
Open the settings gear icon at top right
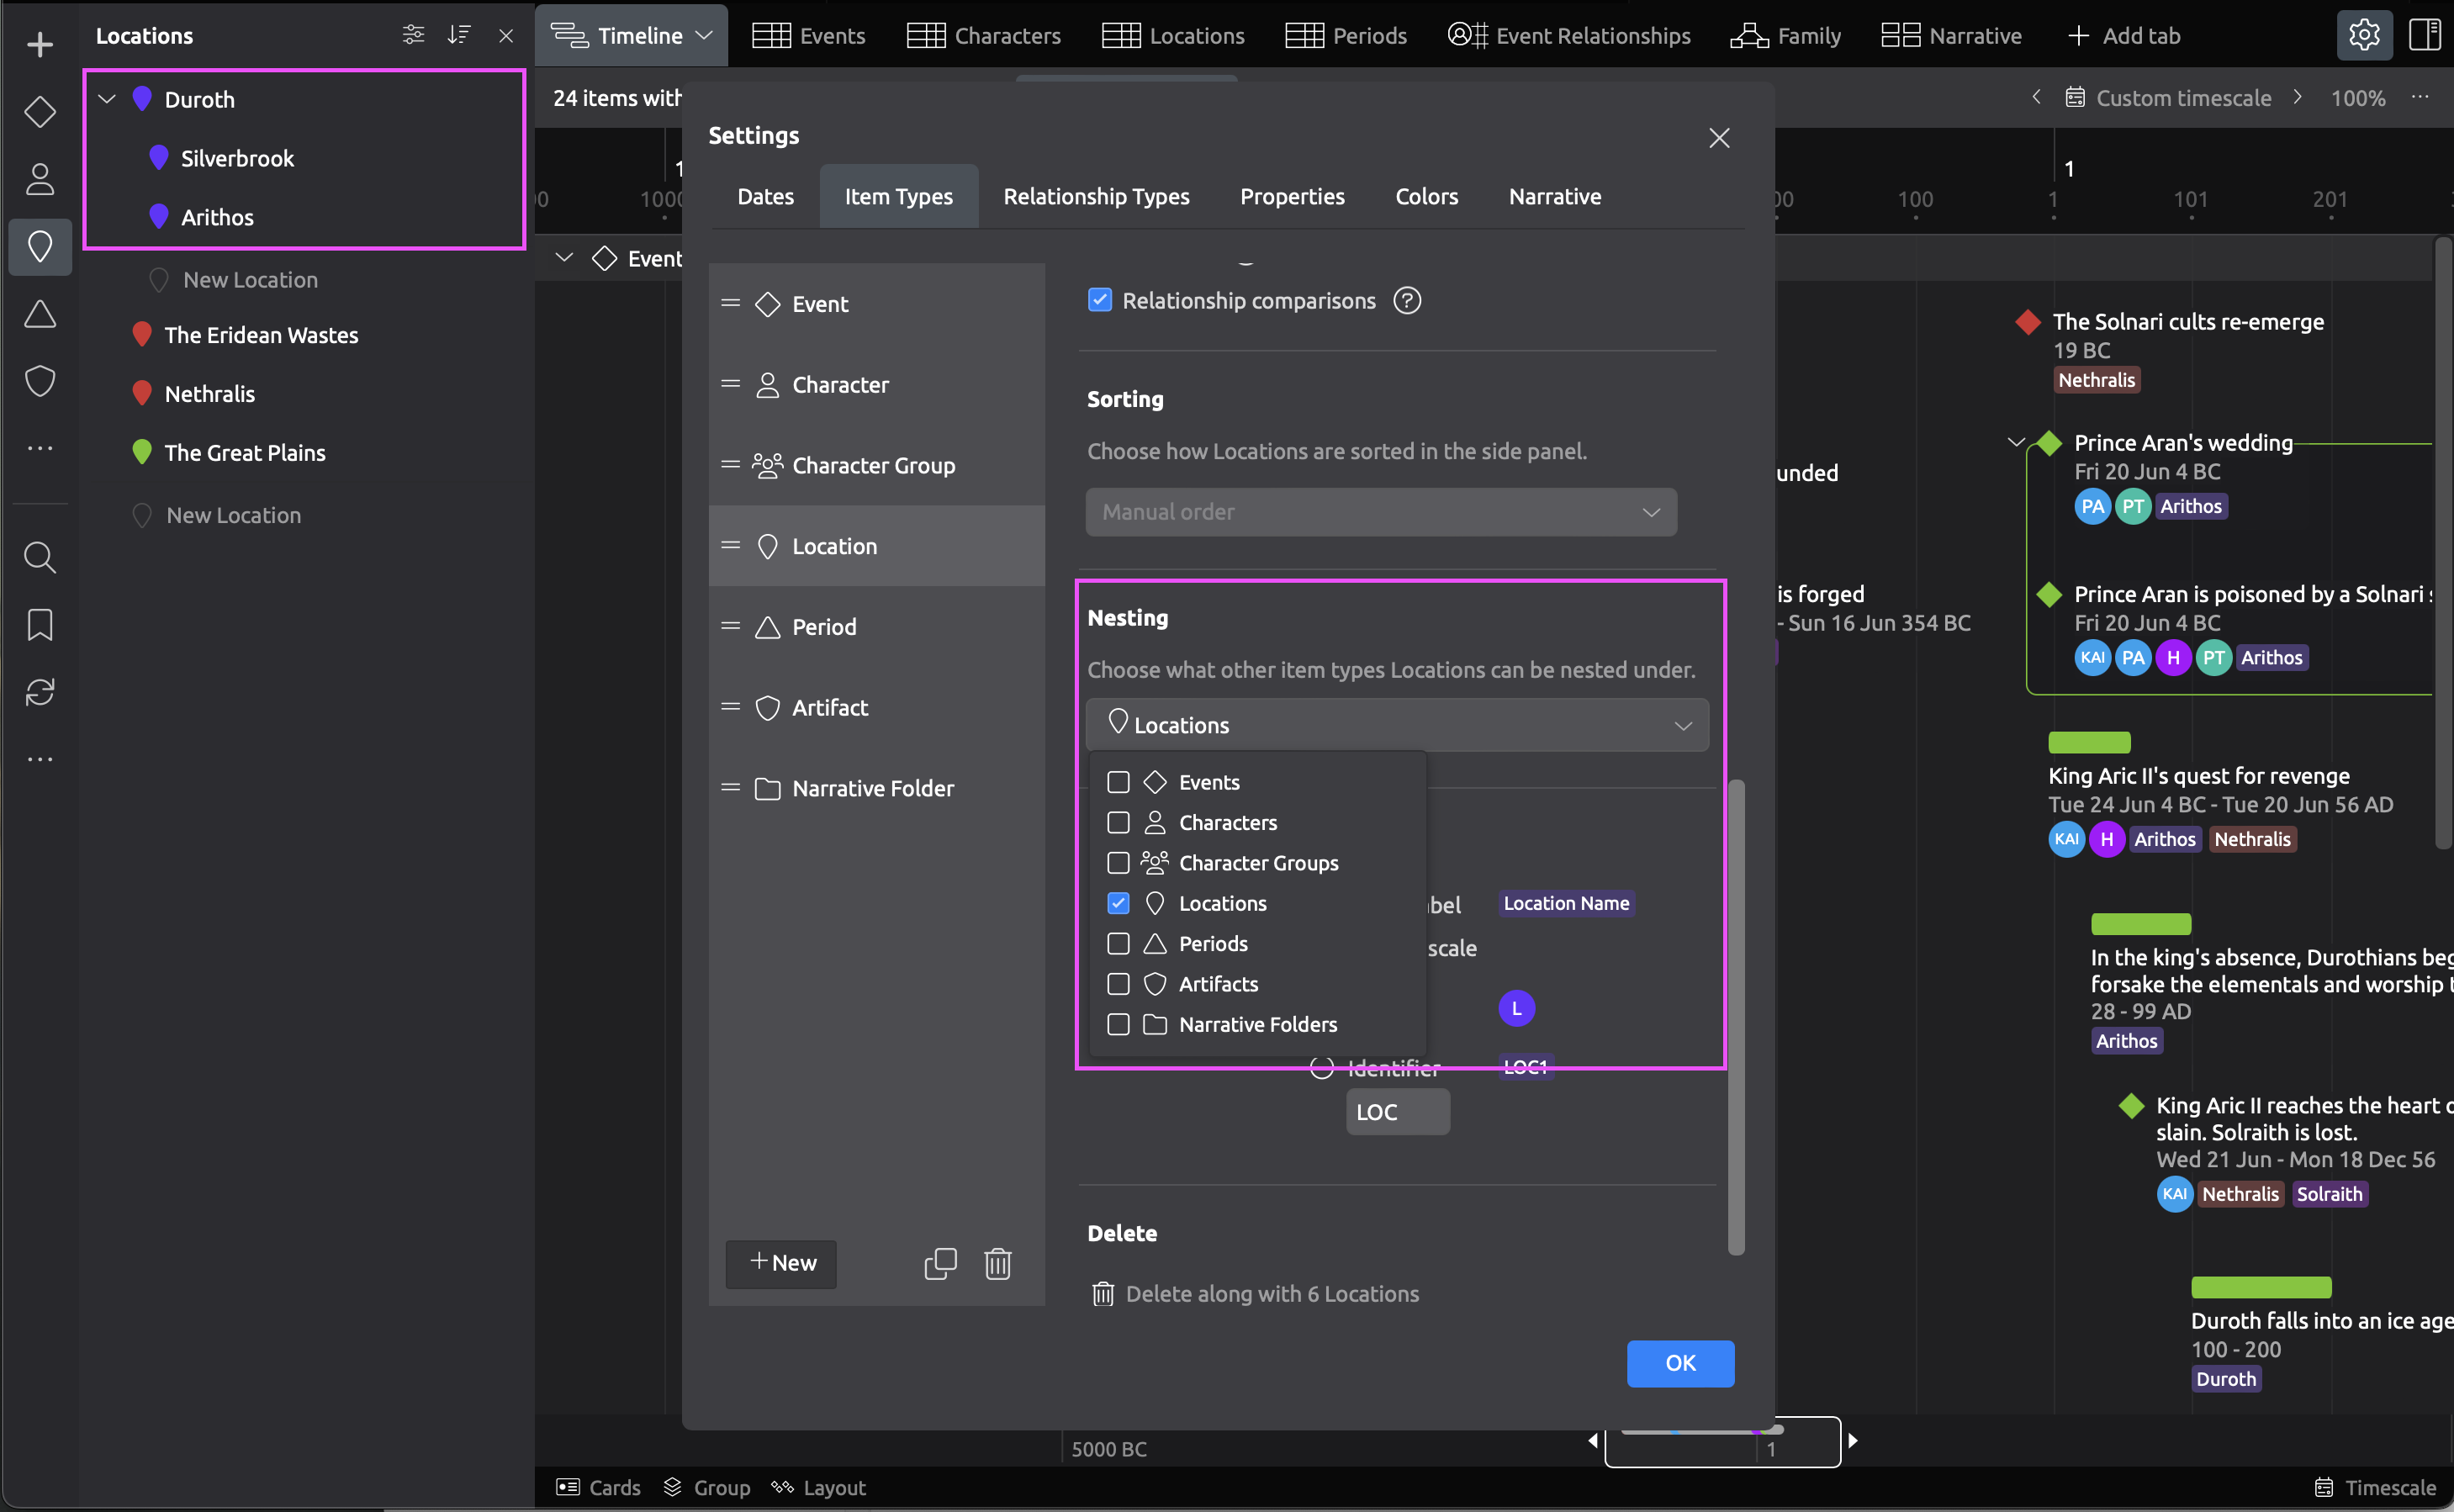(x=2363, y=35)
